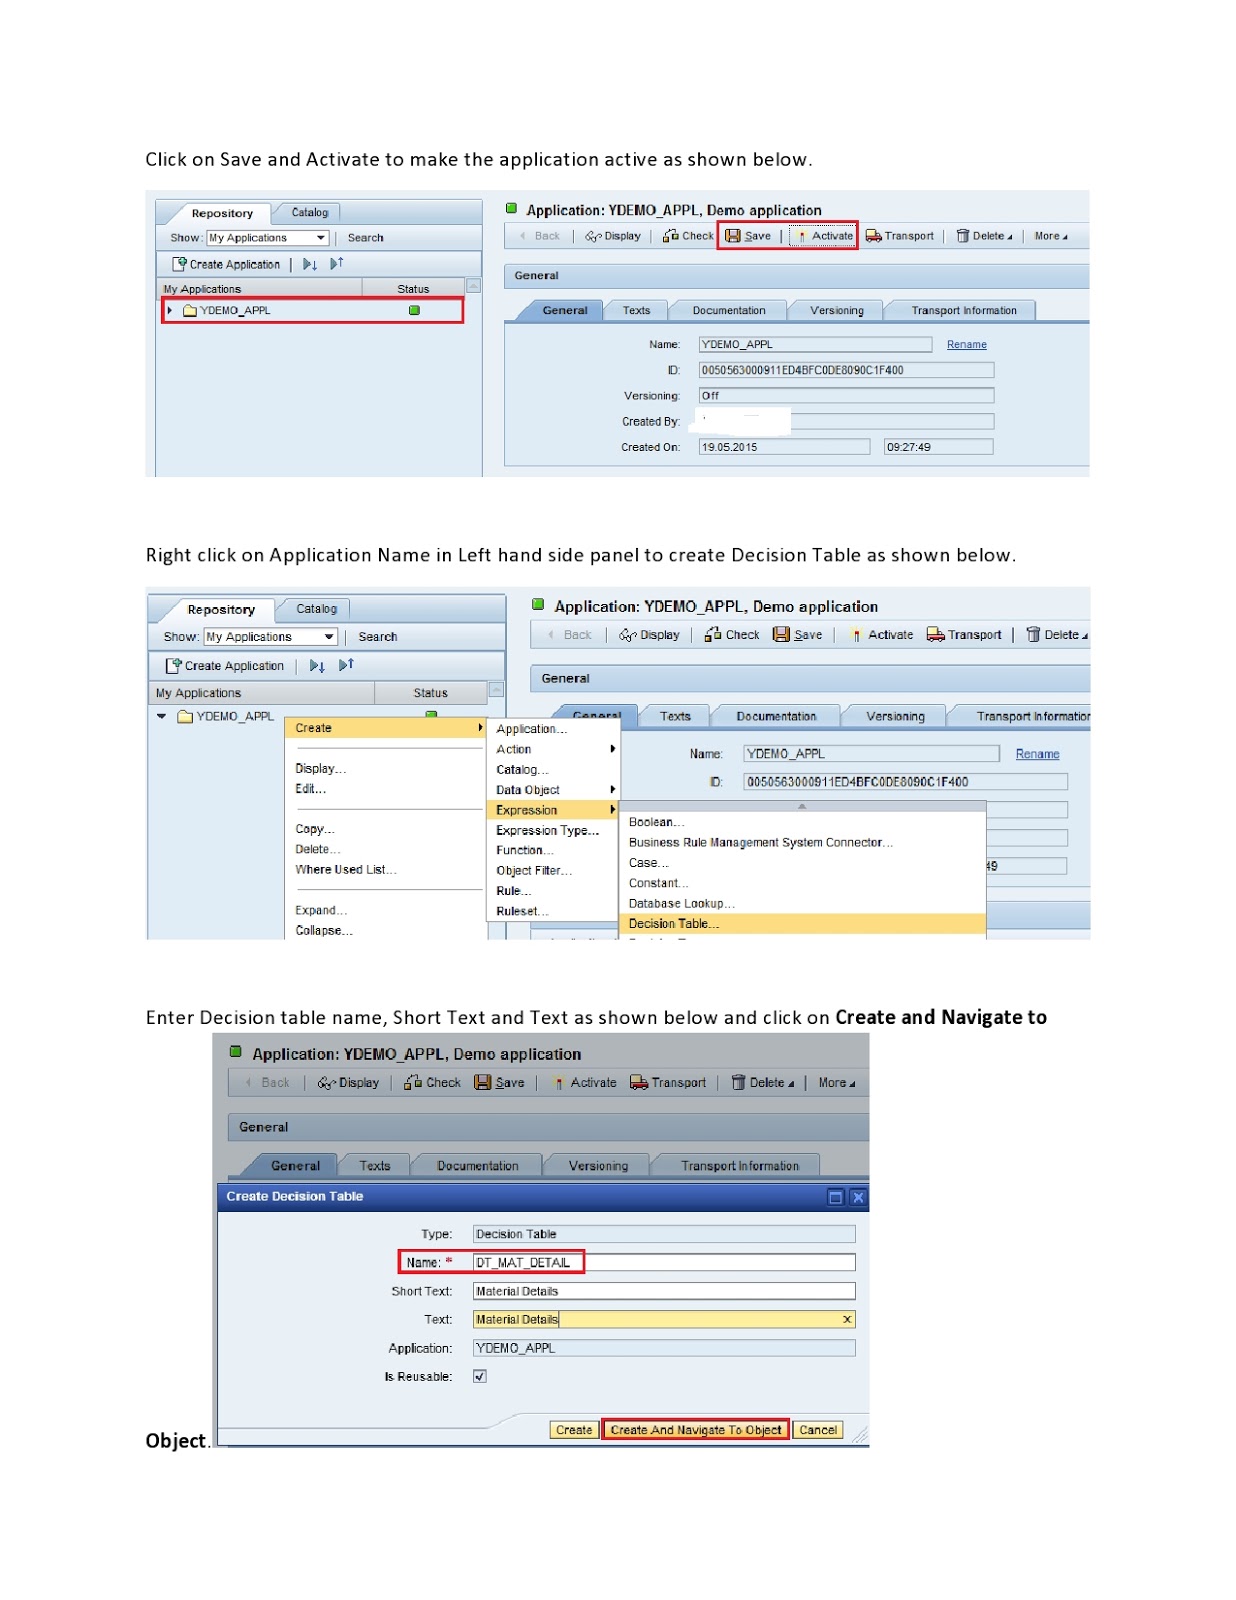
Task: Open the More dropdown in the top screenshot
Action: pos(1050,236)
